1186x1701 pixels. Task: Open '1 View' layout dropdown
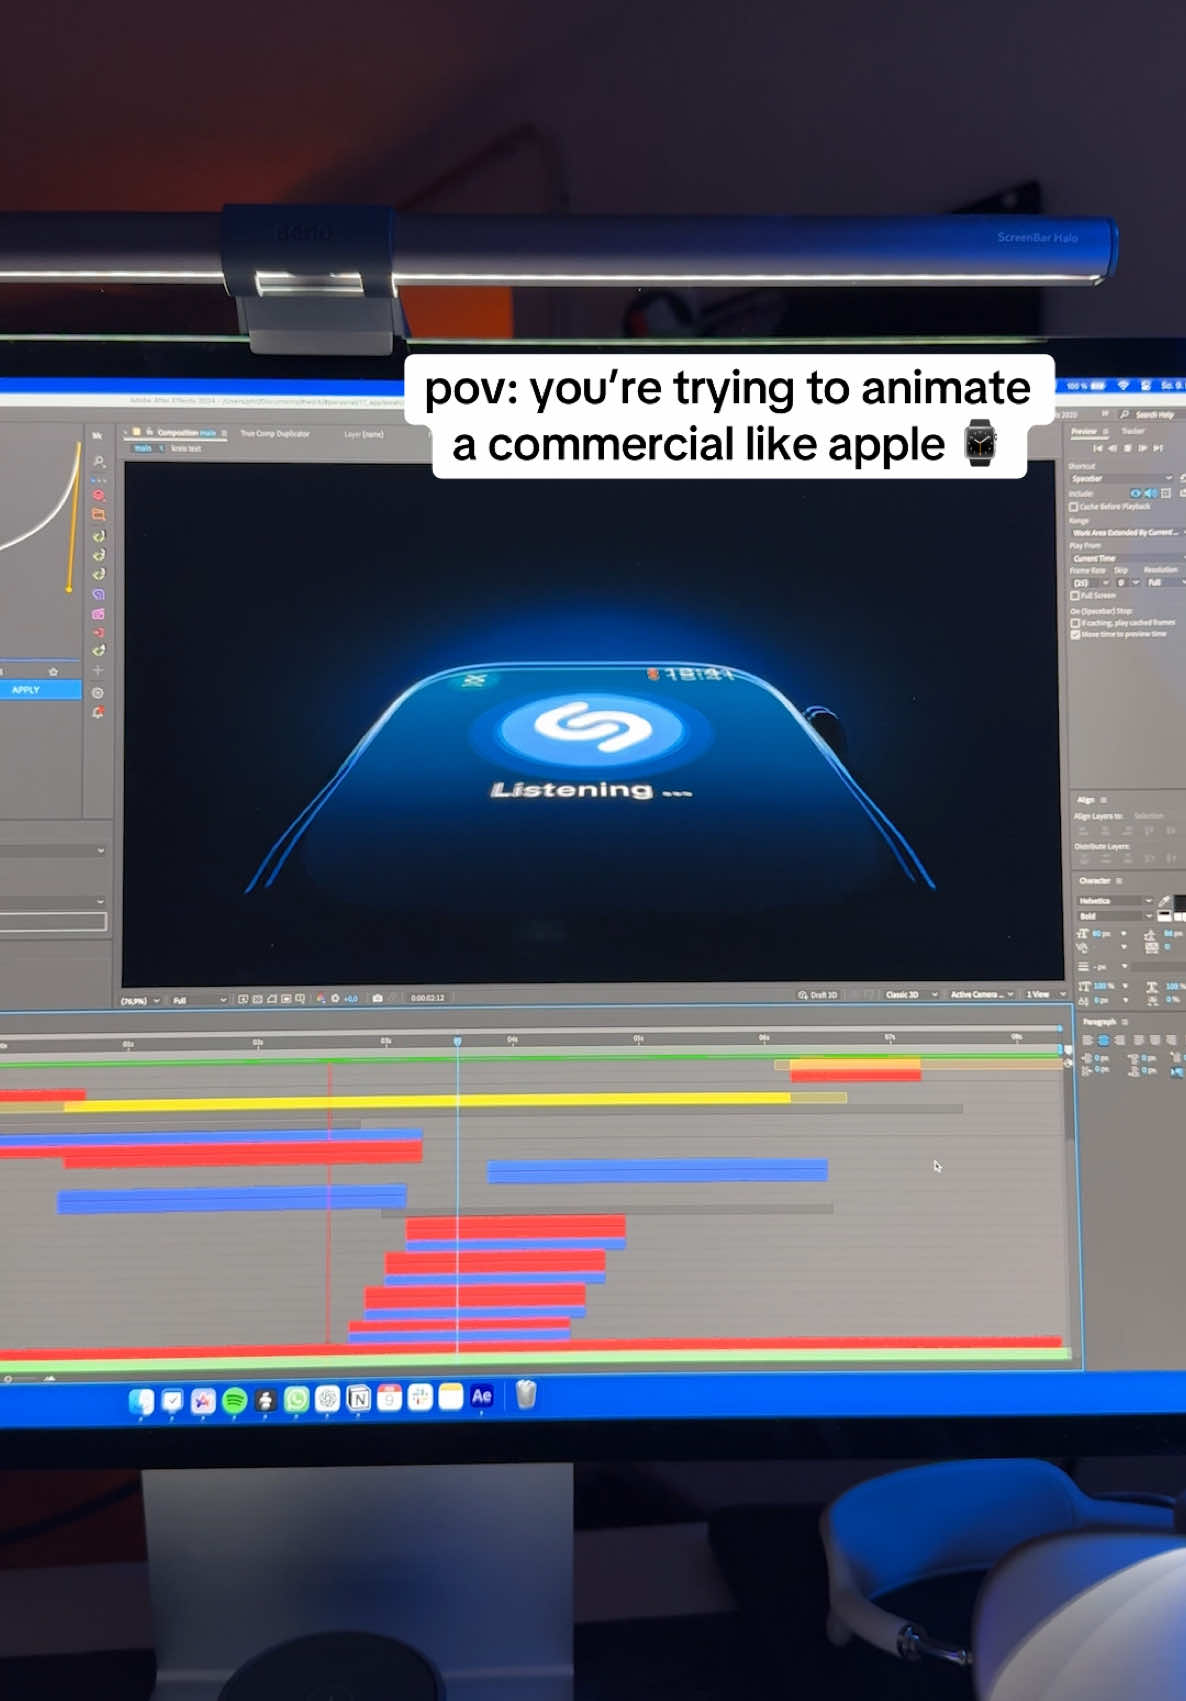1045,995
